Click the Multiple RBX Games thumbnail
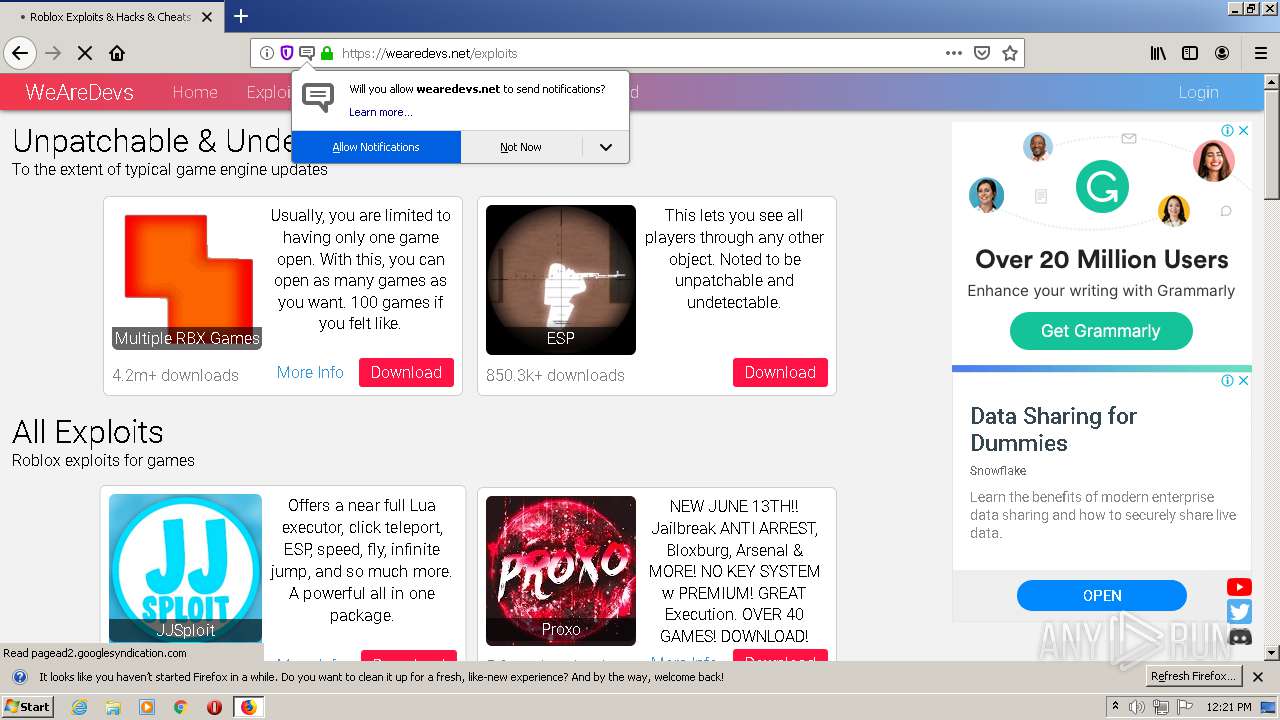The image size is (1280, 720). coord(187,280)
